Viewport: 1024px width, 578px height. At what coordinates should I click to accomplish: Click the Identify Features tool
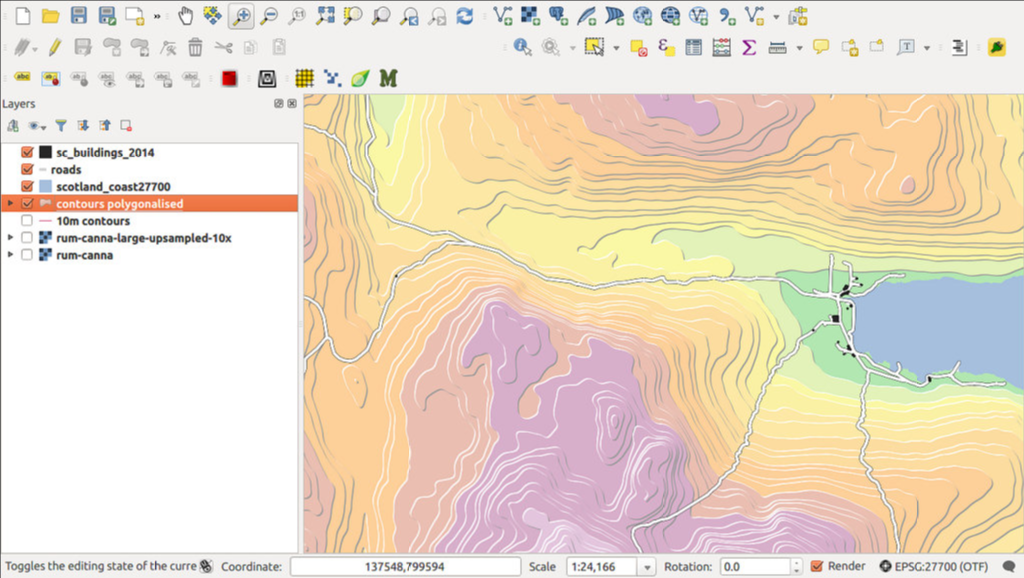point(521,47)
